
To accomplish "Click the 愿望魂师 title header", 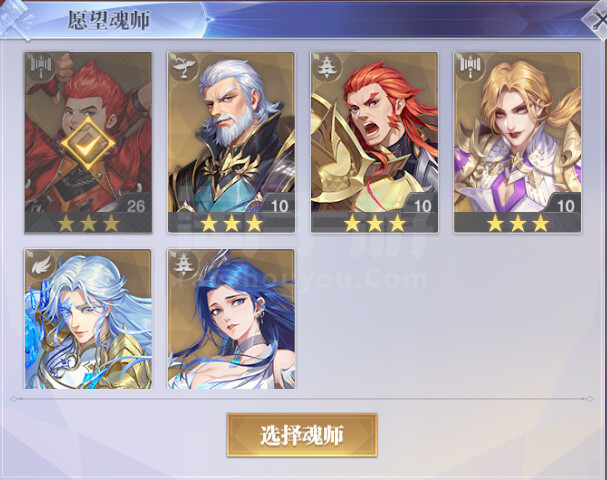I will coord(109,20).
